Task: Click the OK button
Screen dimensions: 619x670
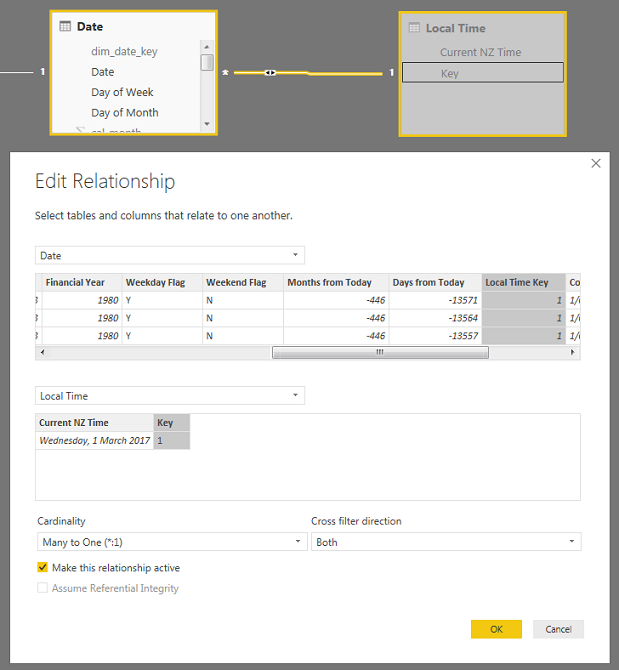Action: [496, 629]
